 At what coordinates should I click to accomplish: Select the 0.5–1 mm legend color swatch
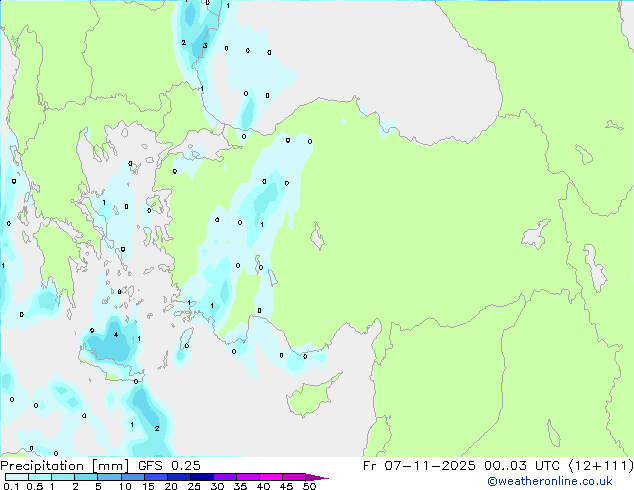(40, 477)
